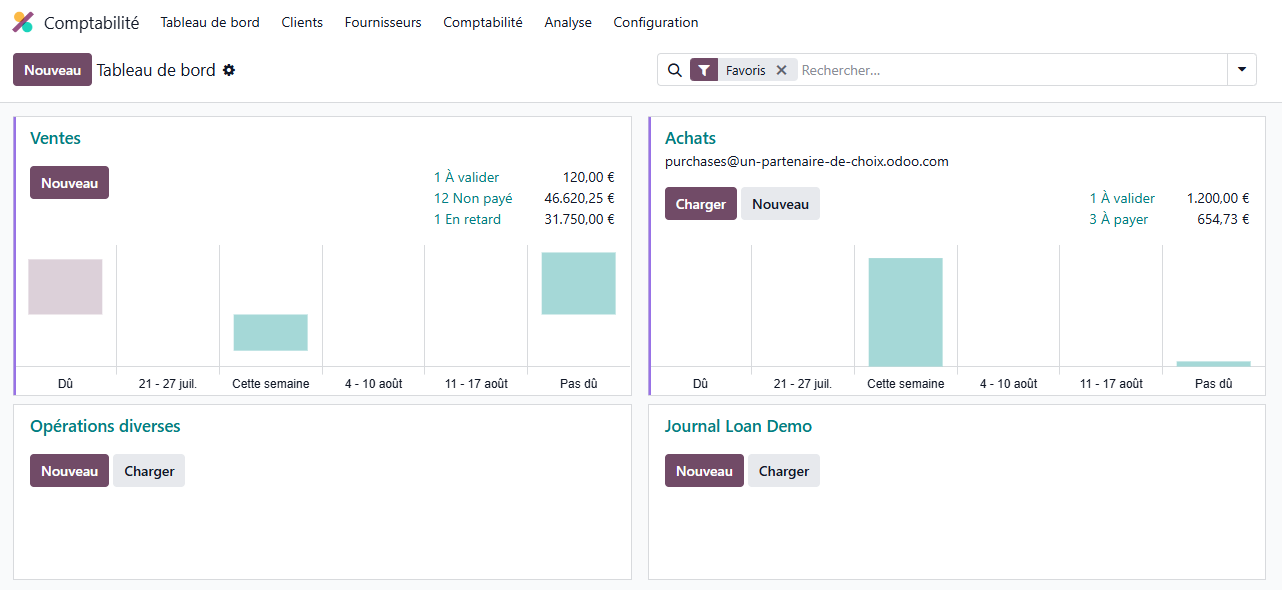1282x590 pixels.
Task: Focus the Rechercher search field
Action: tap(1010, 70)
